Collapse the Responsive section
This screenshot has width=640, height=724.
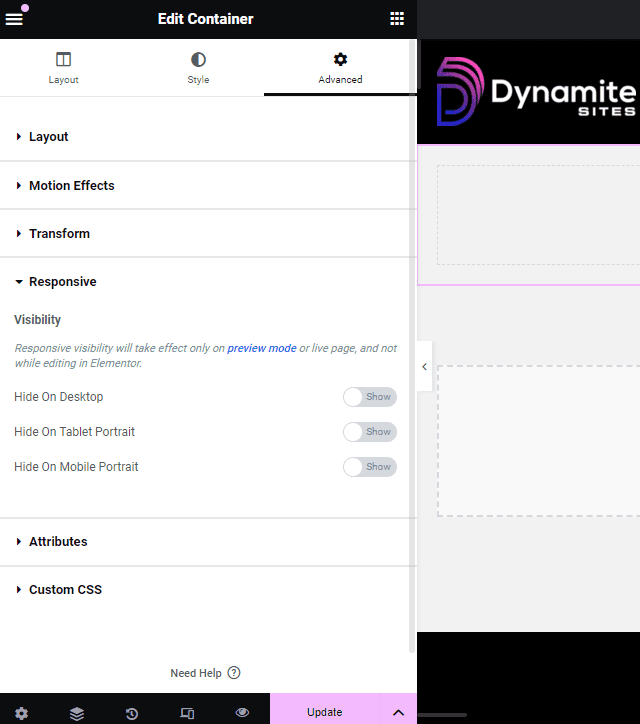click(62, 282)
